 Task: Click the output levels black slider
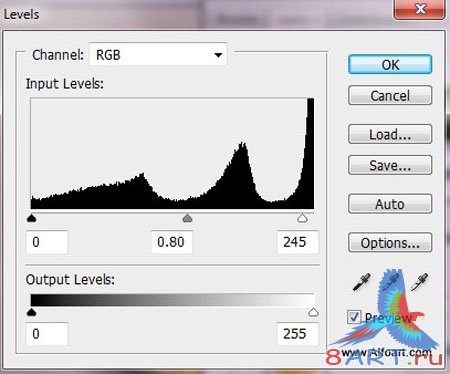(31, 312)
